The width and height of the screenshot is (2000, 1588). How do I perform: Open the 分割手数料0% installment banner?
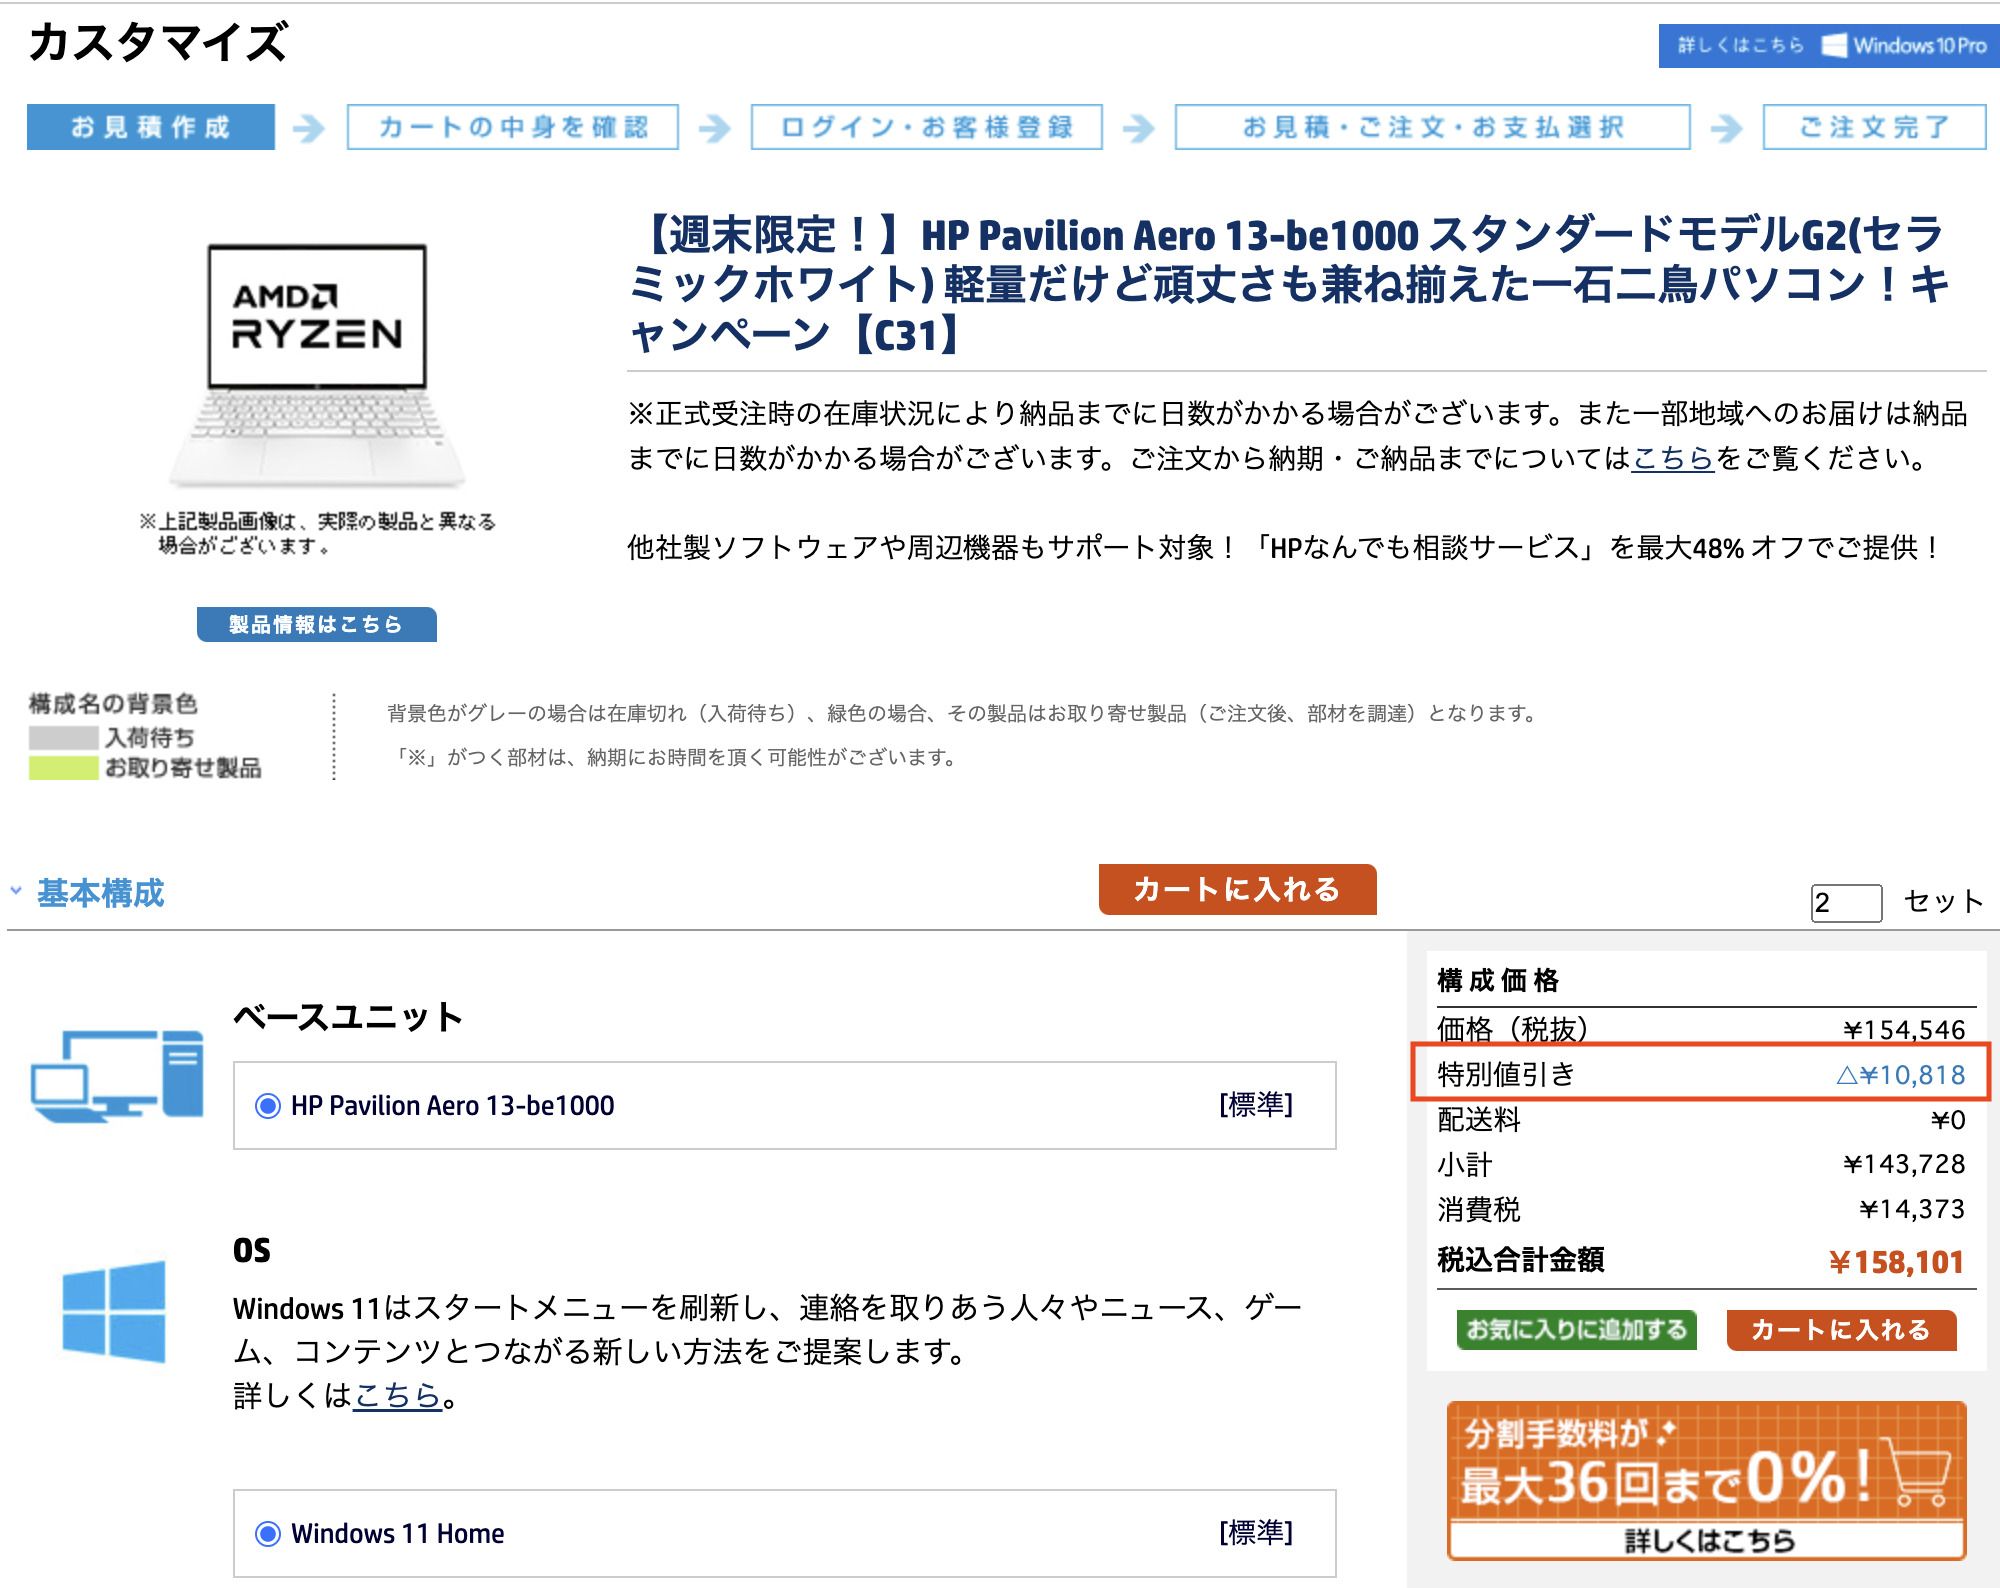[x=1707, y=1480]
